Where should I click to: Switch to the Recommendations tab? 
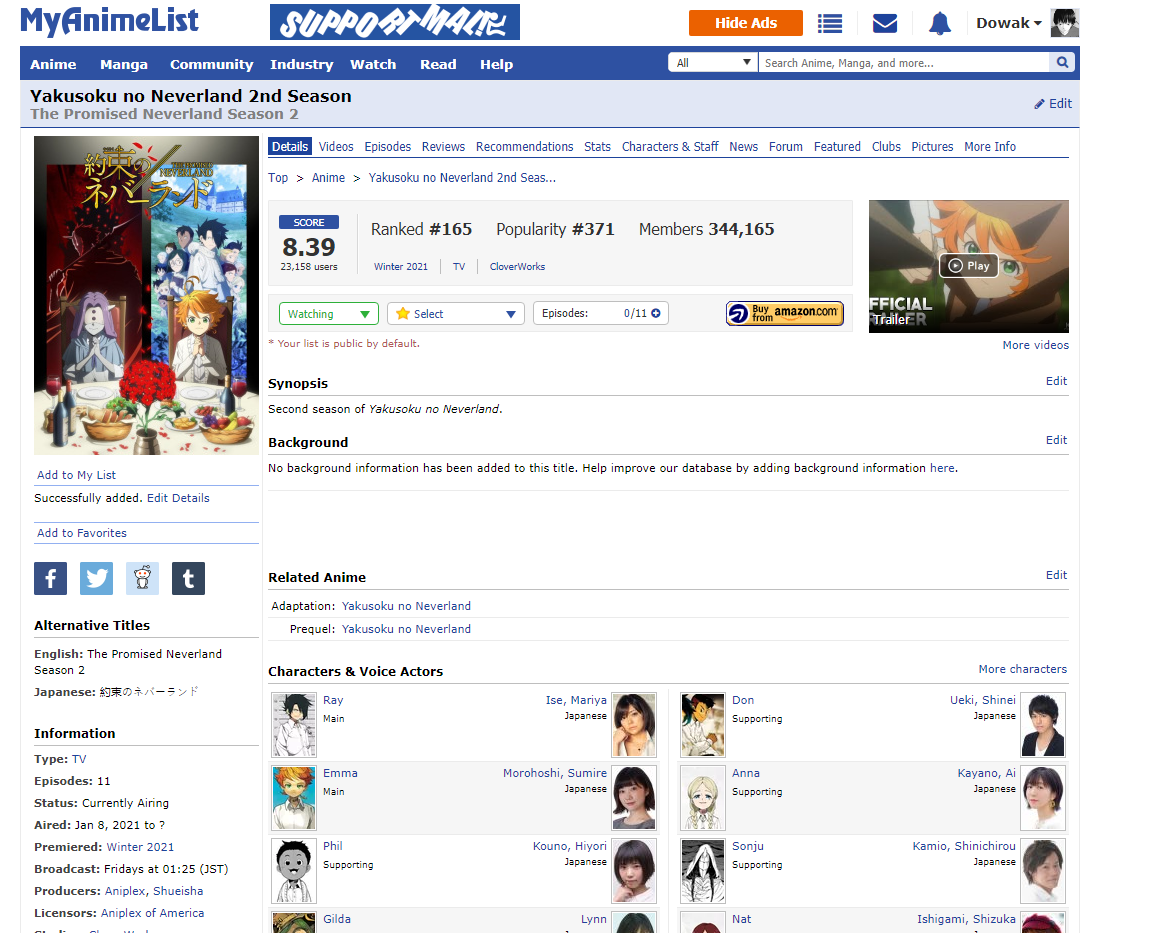click(x=524, y=146)
